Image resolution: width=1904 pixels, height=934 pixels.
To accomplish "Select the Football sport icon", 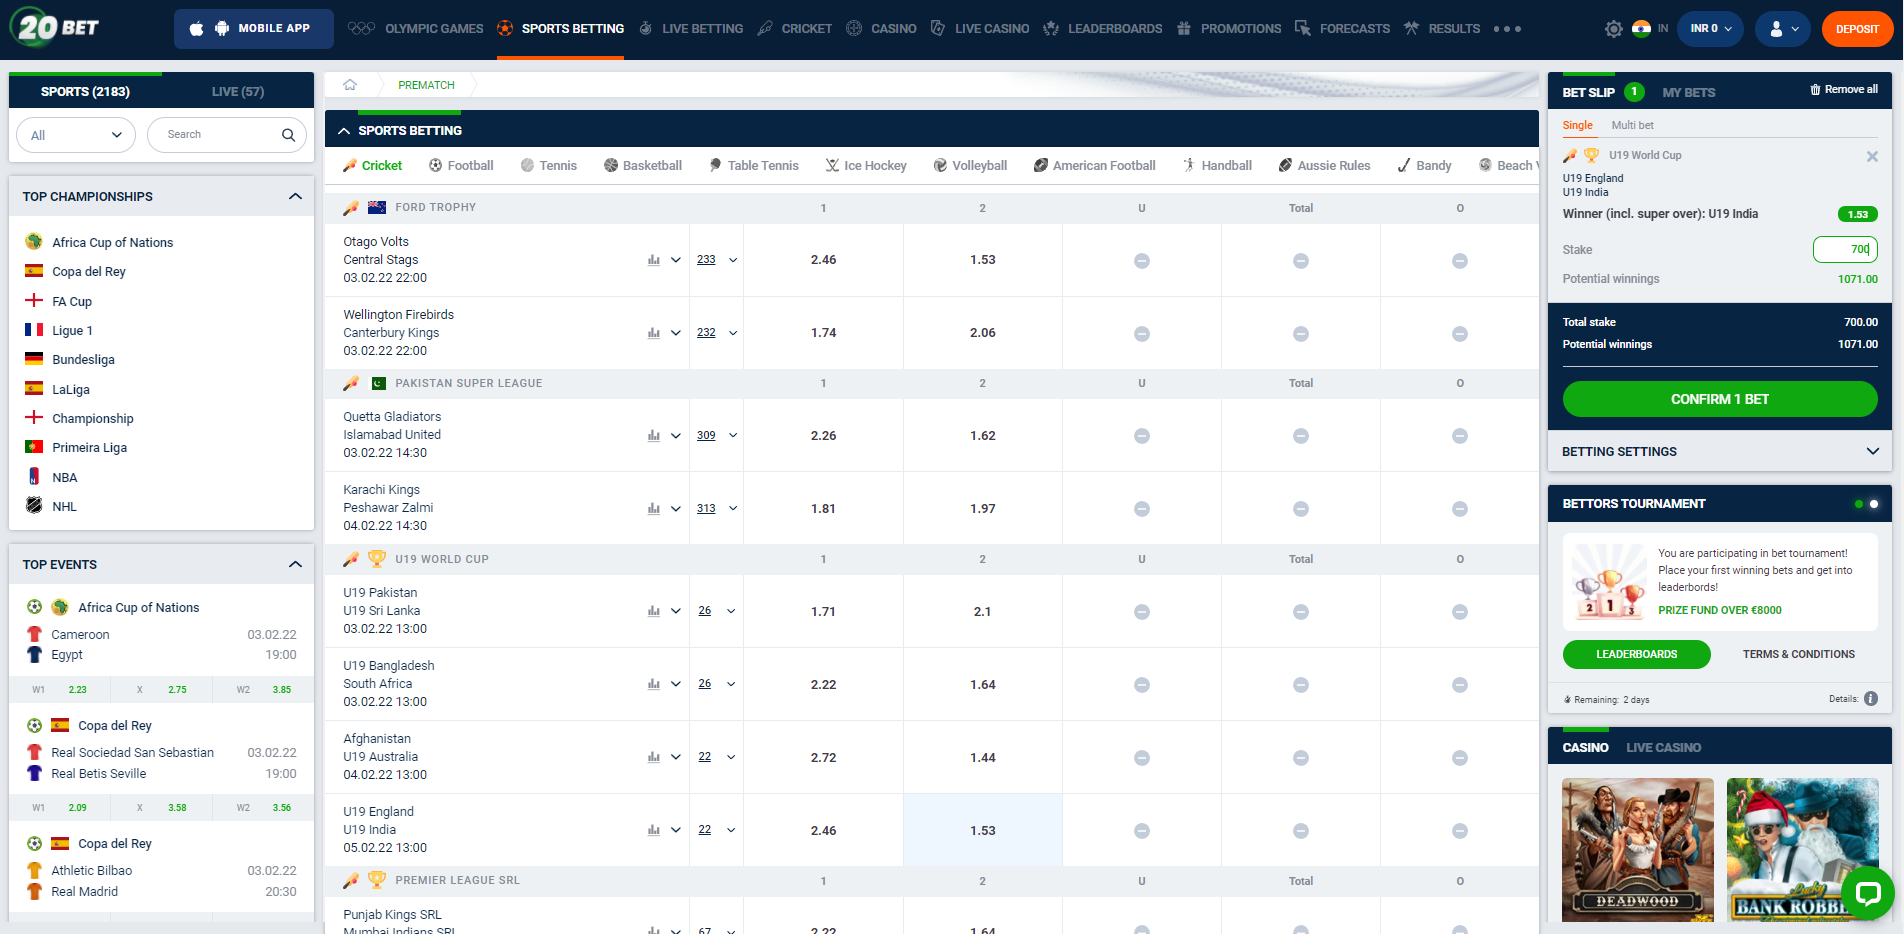I will point(435,165).
